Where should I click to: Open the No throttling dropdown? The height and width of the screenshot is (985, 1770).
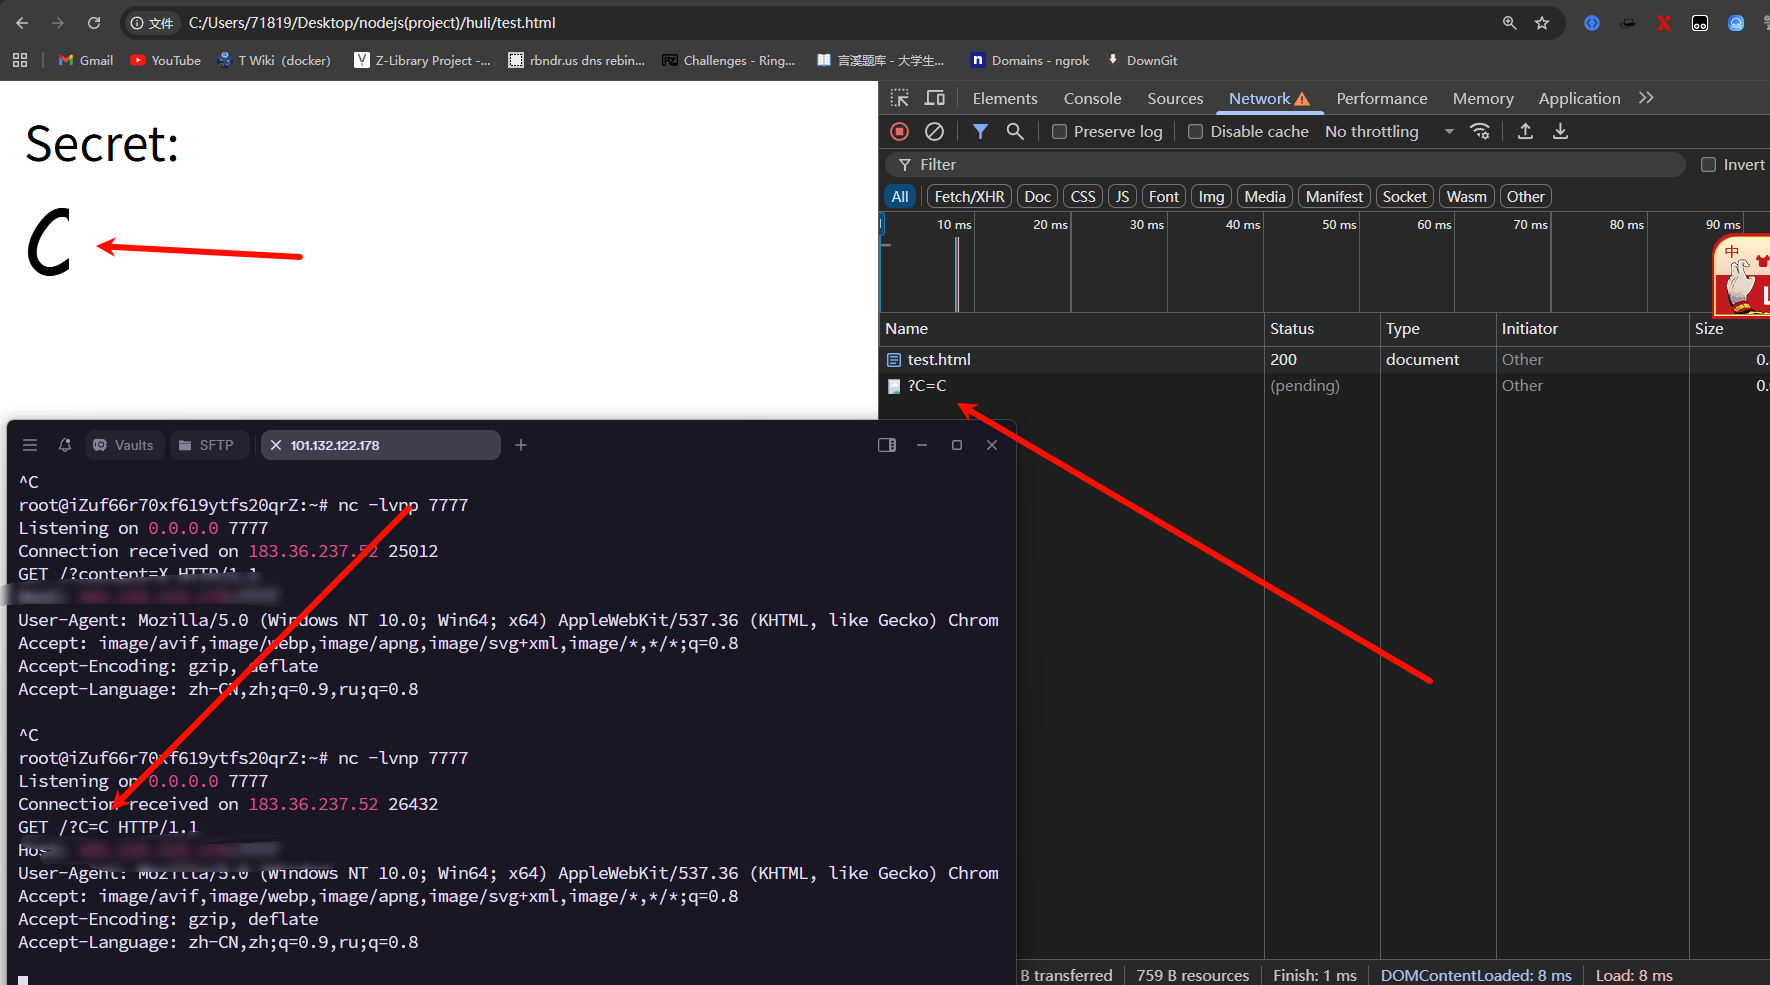point(1389,132)
